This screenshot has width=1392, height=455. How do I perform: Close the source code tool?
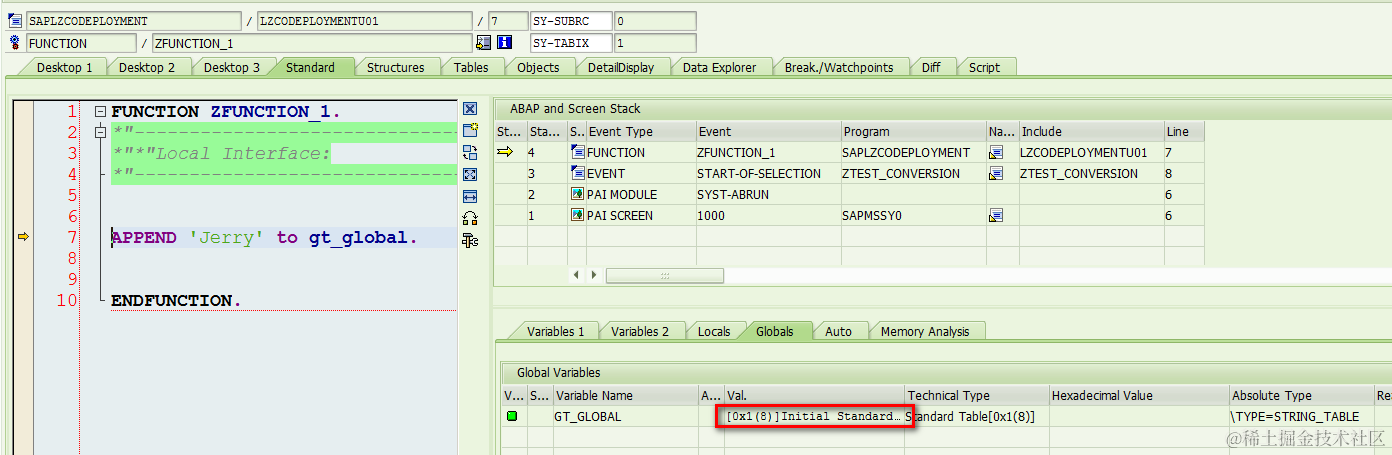point(470,109)
